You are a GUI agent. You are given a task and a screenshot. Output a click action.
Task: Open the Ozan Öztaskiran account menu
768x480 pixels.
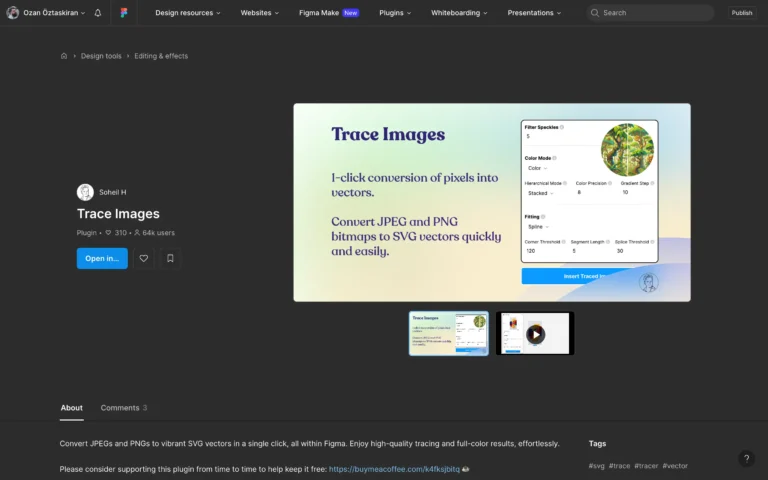click(46, 13)
